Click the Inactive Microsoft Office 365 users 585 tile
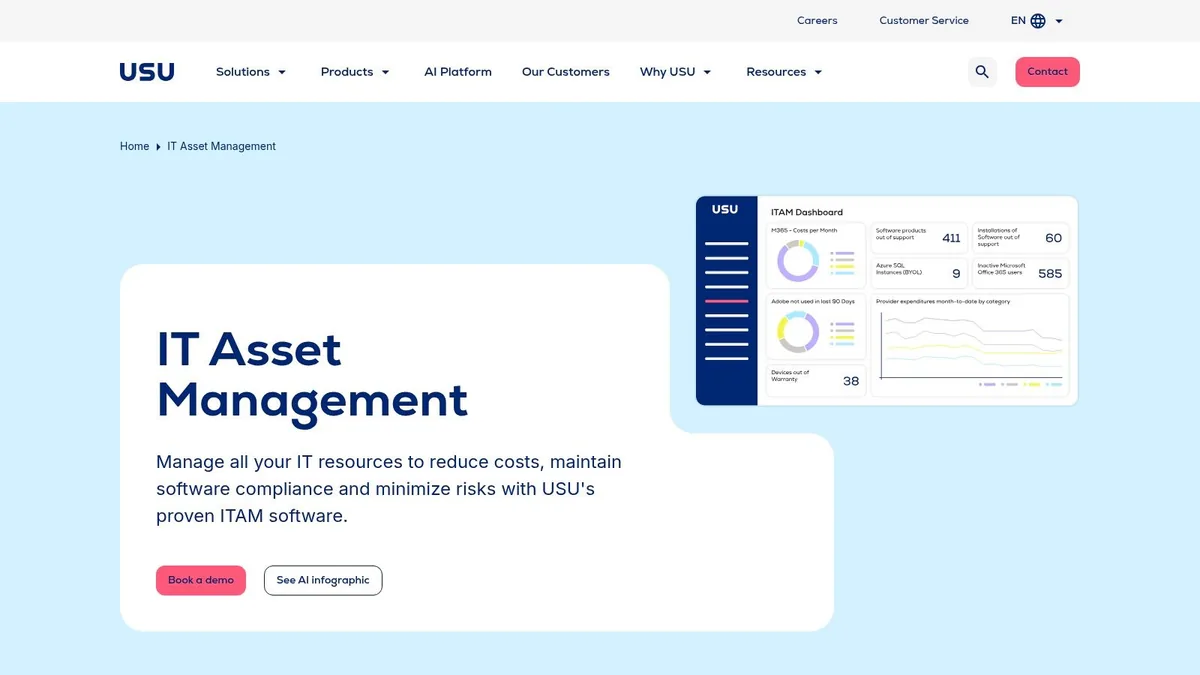This screenshot has width=1200, height=675. [1020, 273]
